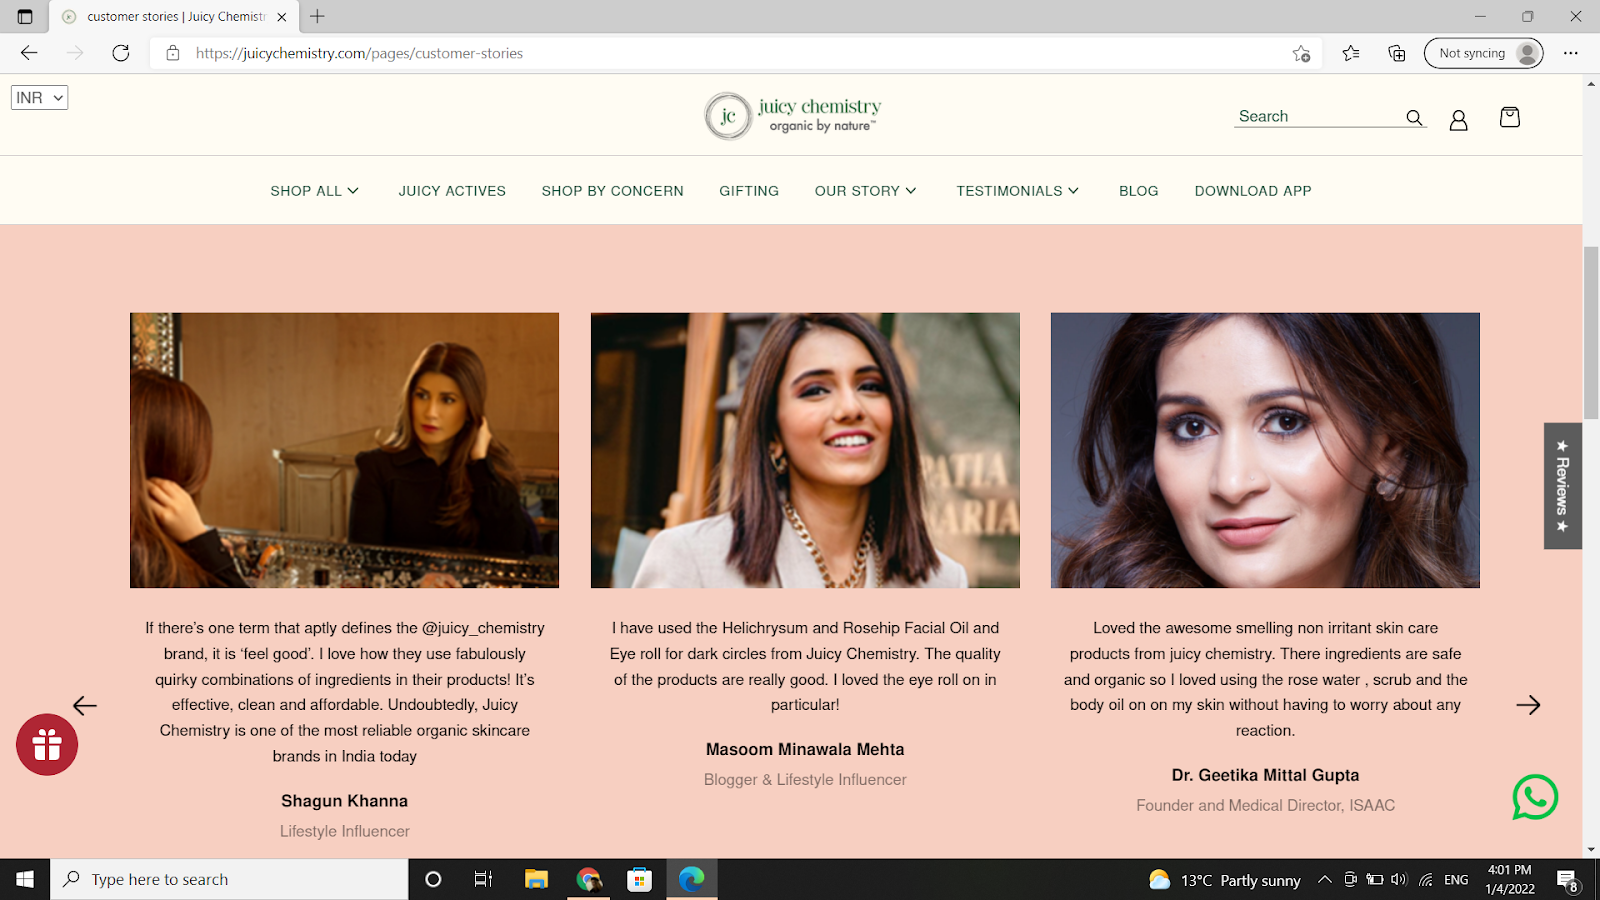
Task: Show next testimonials with right arrow
Action: [x=1528, y=705]
